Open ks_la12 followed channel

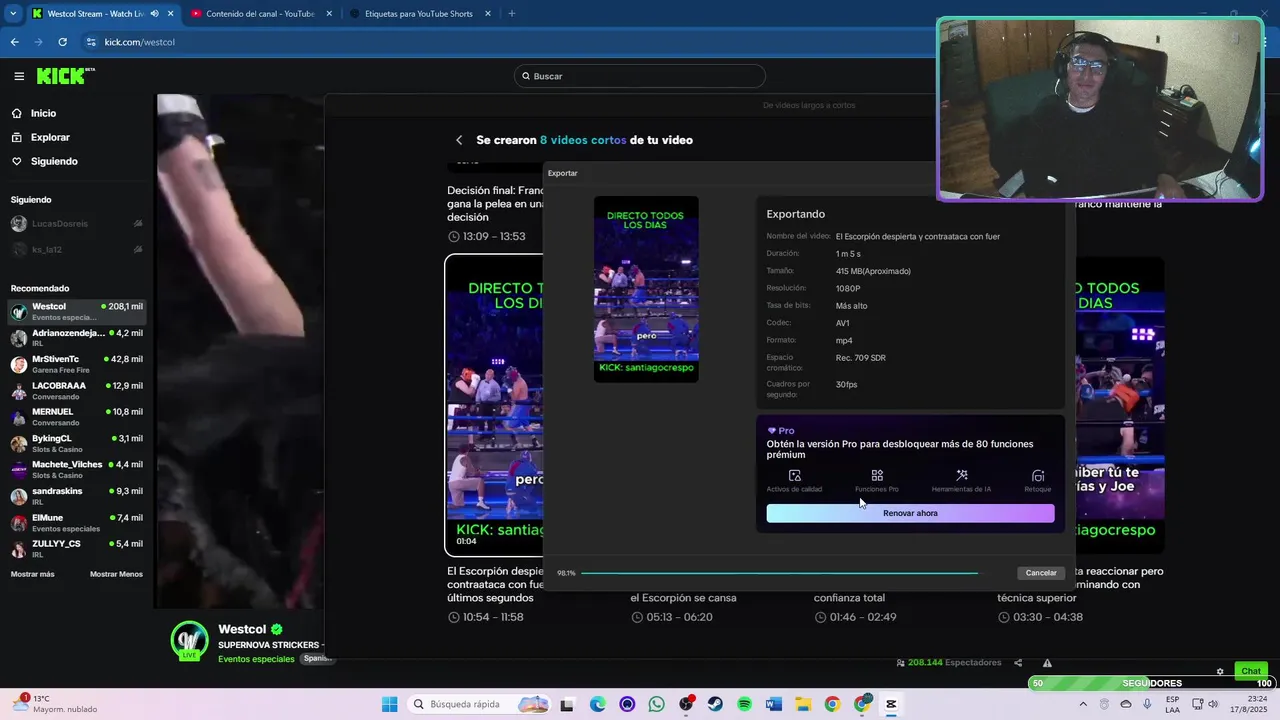77,250
